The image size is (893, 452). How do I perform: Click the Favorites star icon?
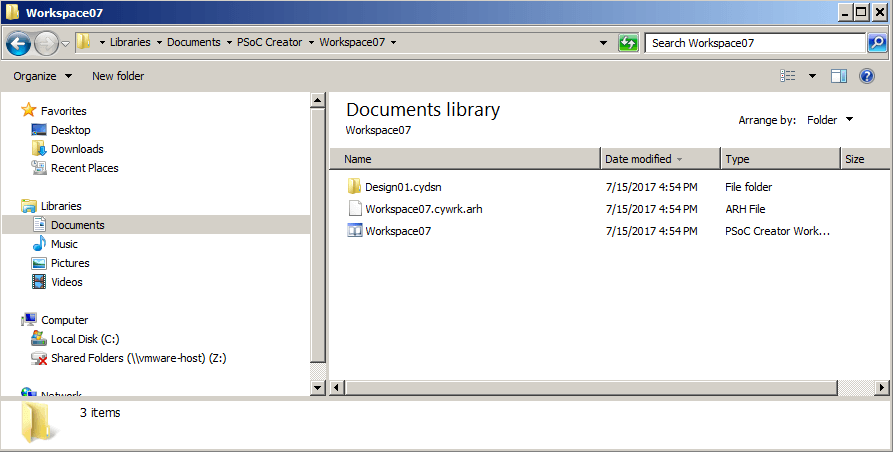(x=28, y=110)
